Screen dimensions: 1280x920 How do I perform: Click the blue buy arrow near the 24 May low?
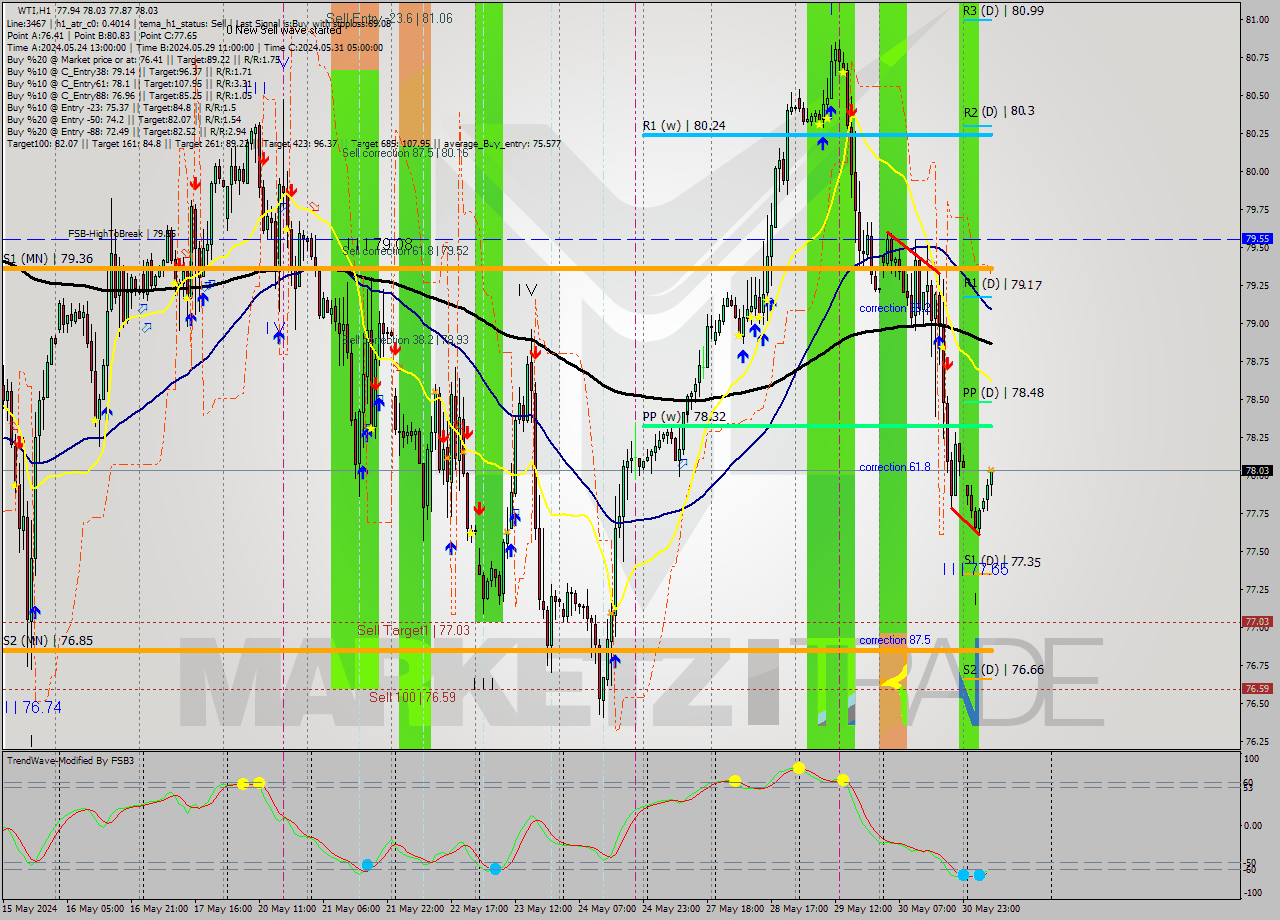615,660
